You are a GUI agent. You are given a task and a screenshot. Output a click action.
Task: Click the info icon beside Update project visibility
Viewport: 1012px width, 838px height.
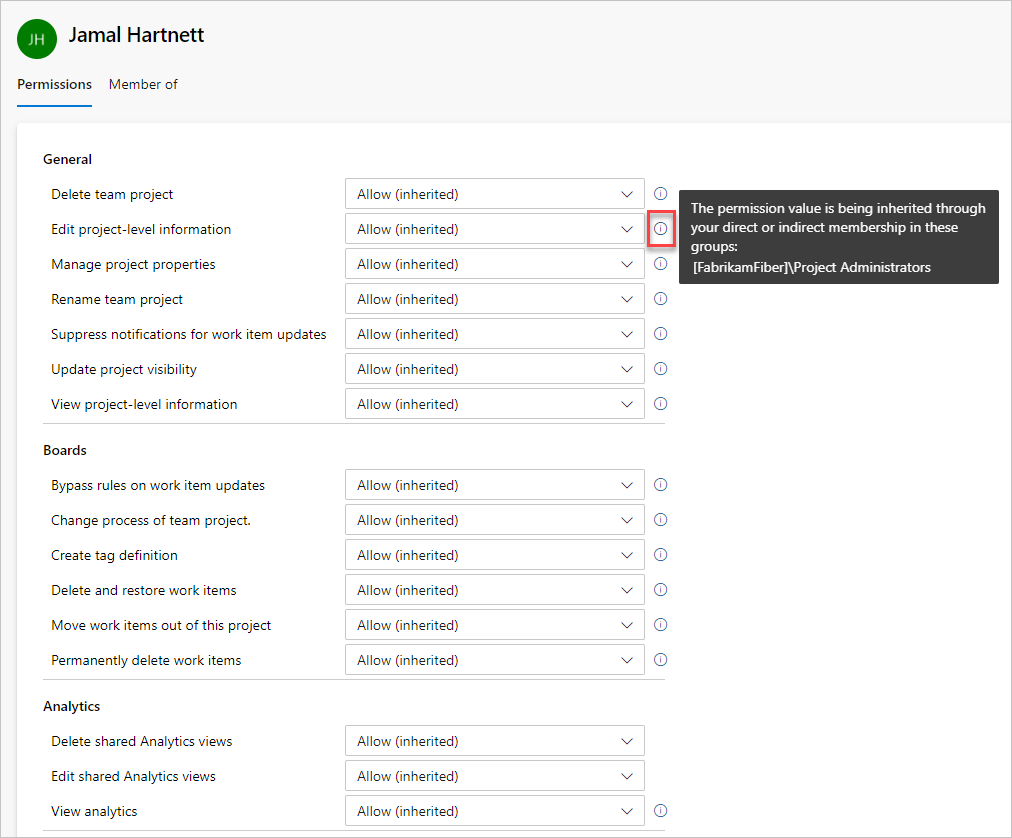[x=660, y=369]
